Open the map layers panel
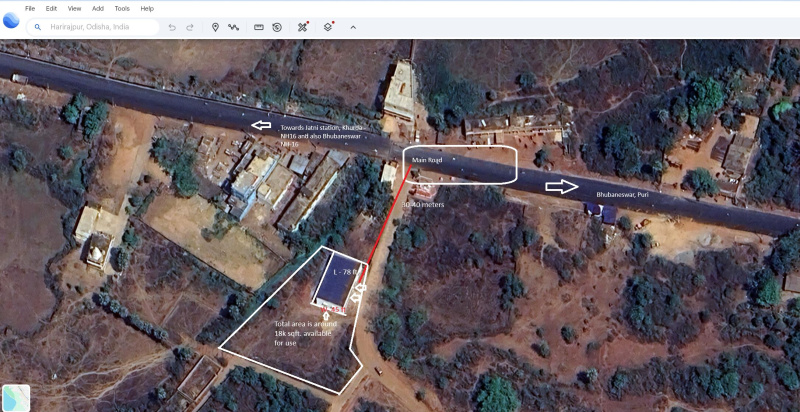 [328, 27]
